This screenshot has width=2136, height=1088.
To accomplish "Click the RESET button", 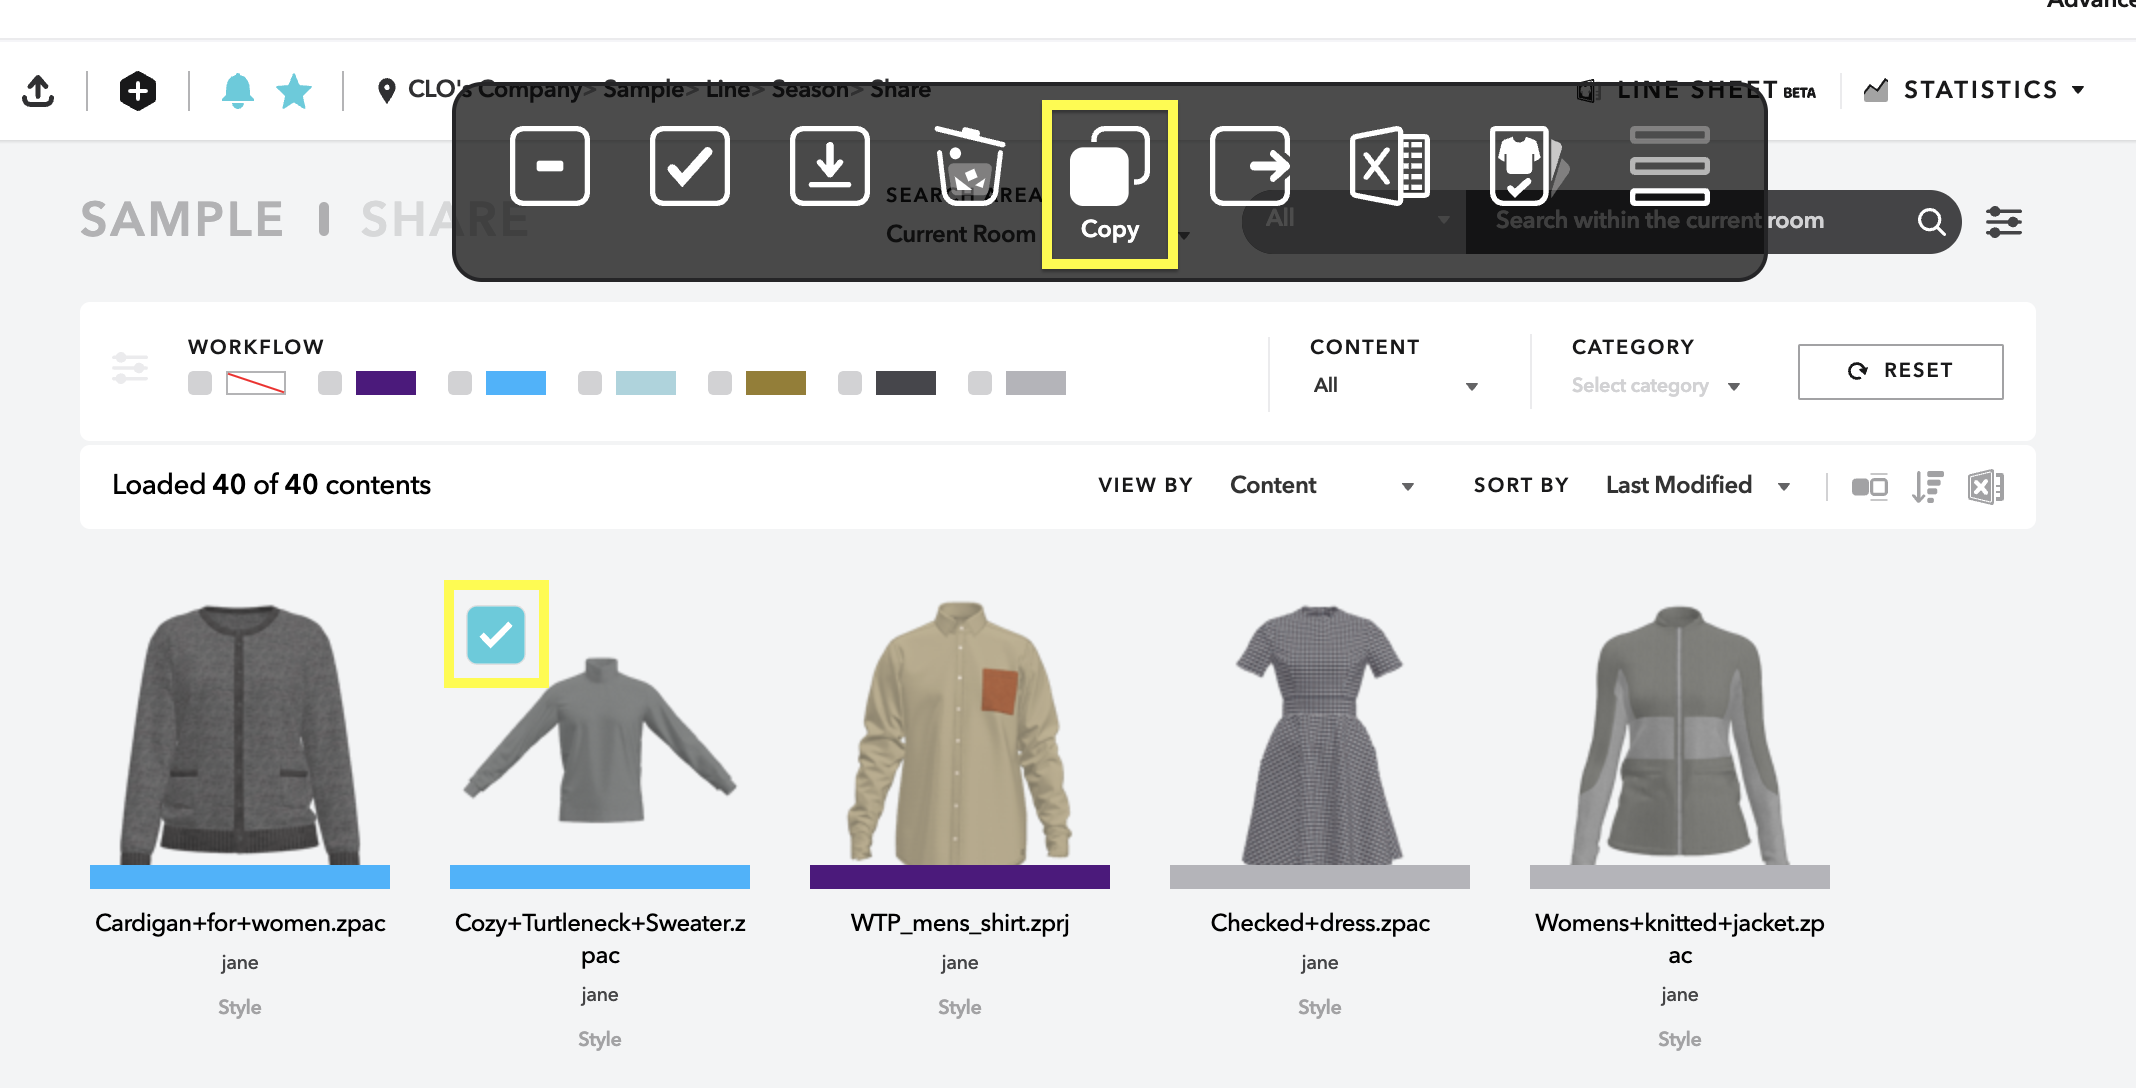I will click(x=1900, y=371).
